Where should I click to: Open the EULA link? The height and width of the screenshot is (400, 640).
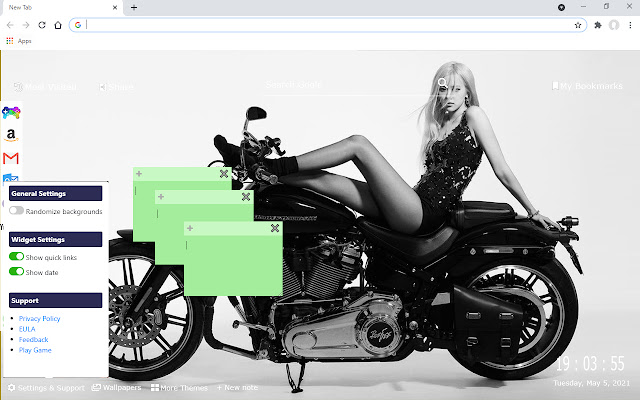click(27, 329)
